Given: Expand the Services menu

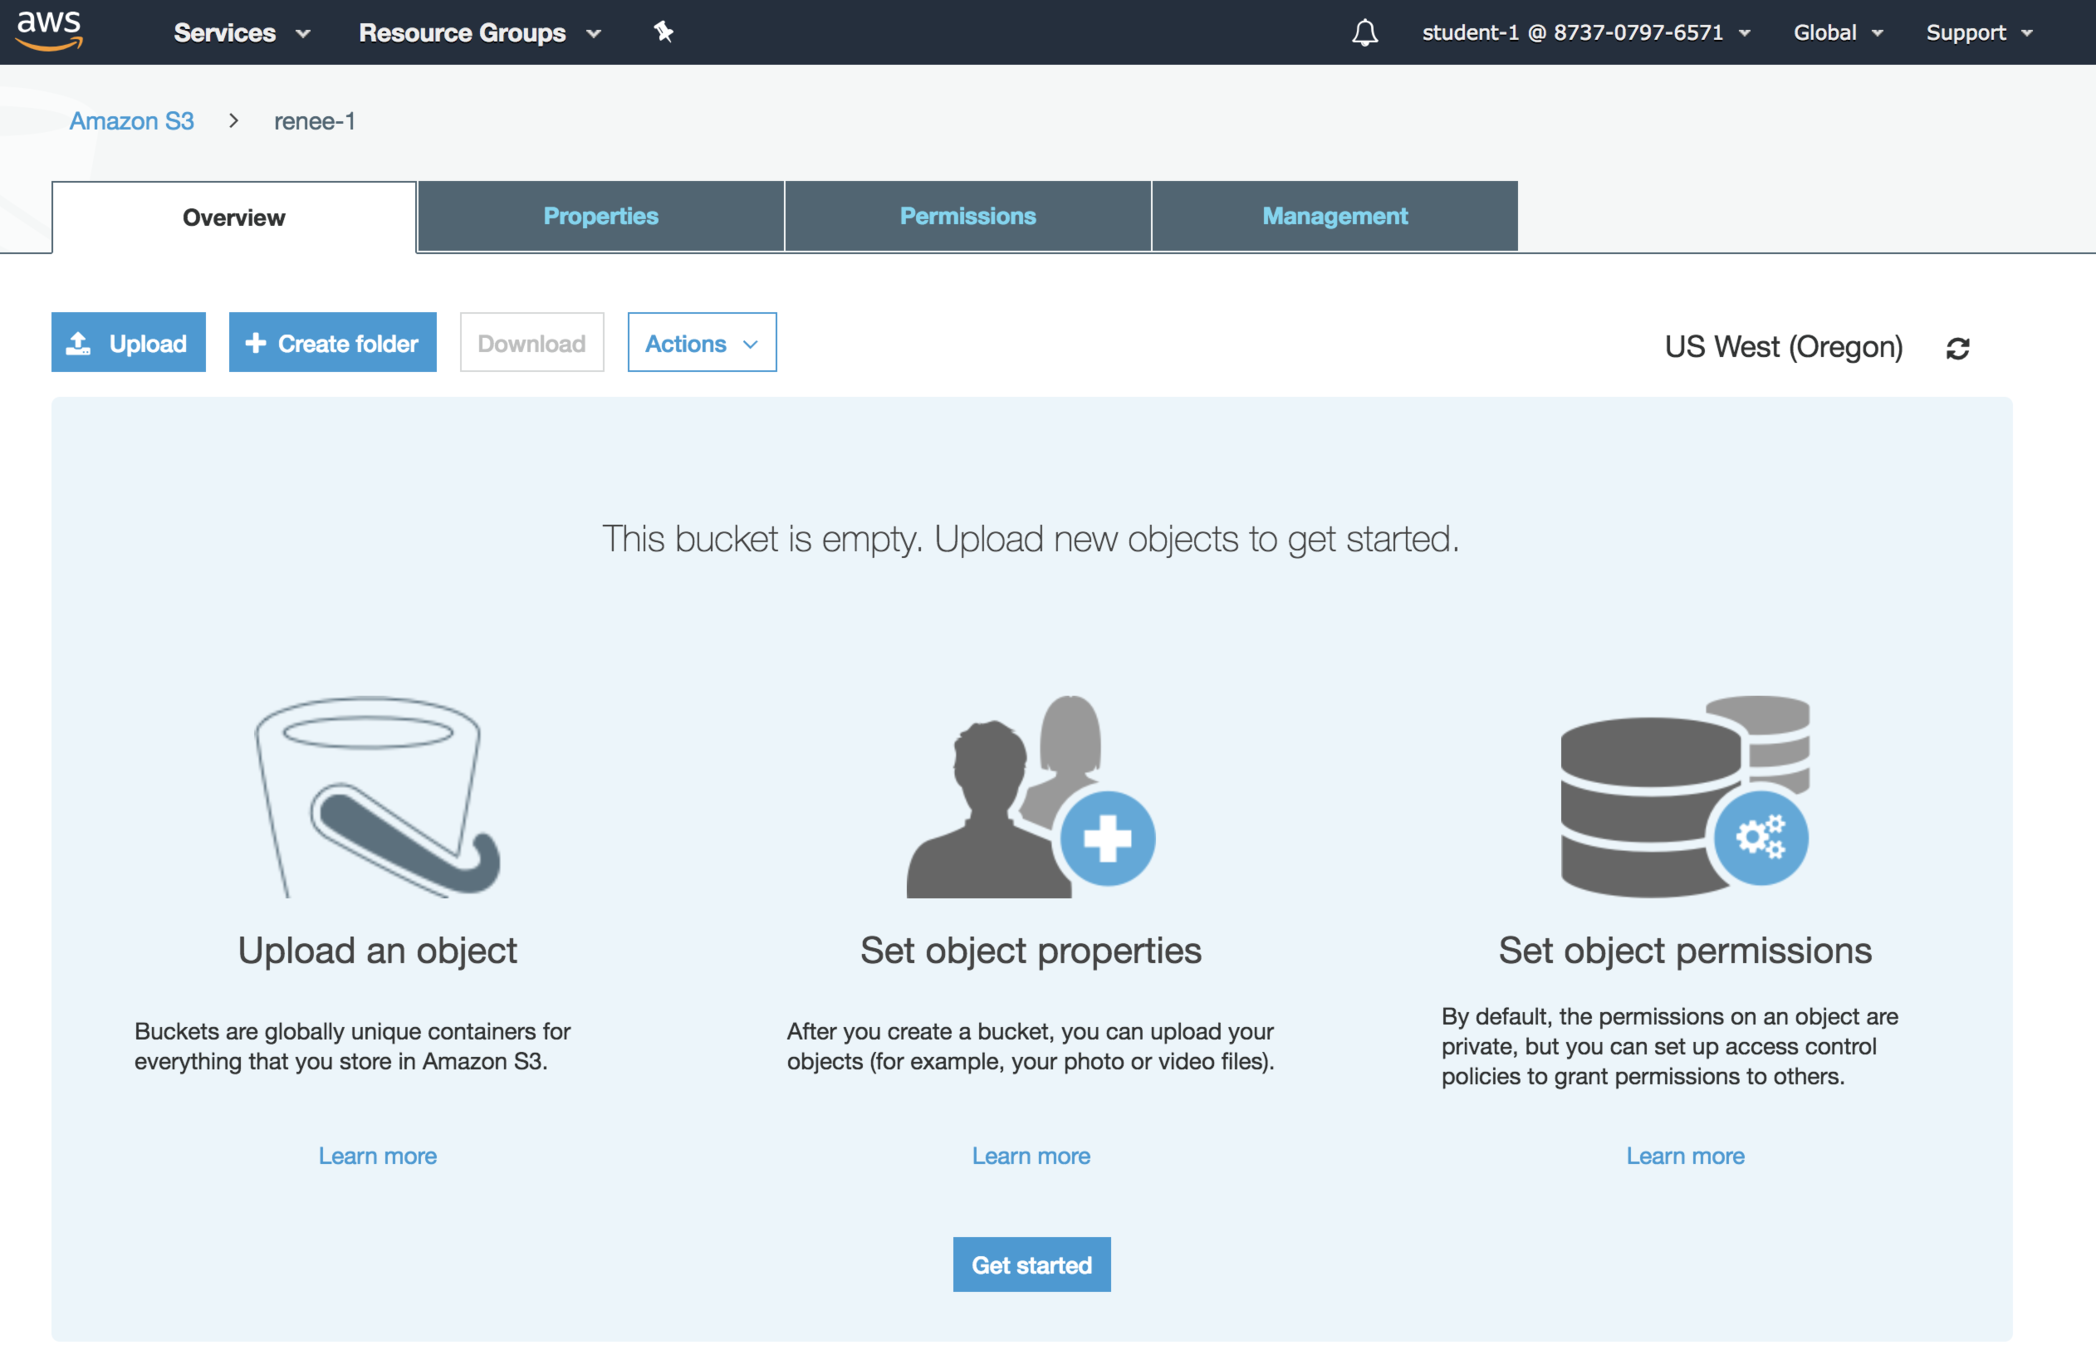Looking at the screenshot, I should pyautogui.click(x=241, y=33).
